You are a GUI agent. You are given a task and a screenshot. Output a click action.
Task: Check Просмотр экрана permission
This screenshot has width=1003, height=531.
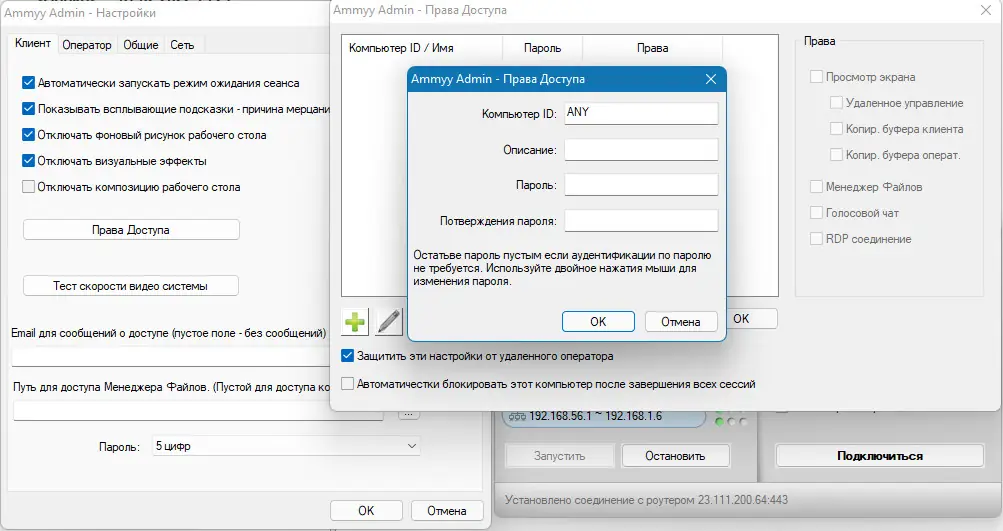click(x=816, y=77)
